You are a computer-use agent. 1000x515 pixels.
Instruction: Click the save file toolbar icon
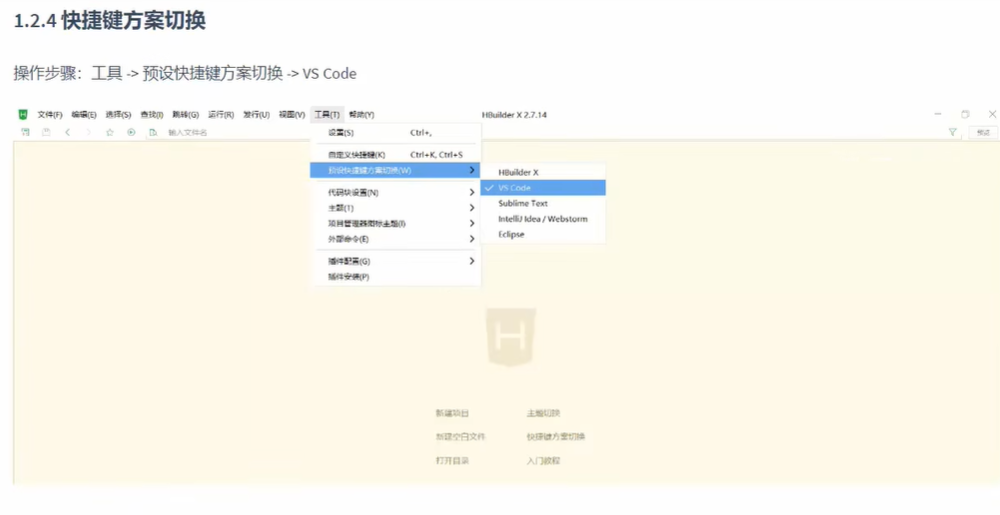click(x=46, y=133)
